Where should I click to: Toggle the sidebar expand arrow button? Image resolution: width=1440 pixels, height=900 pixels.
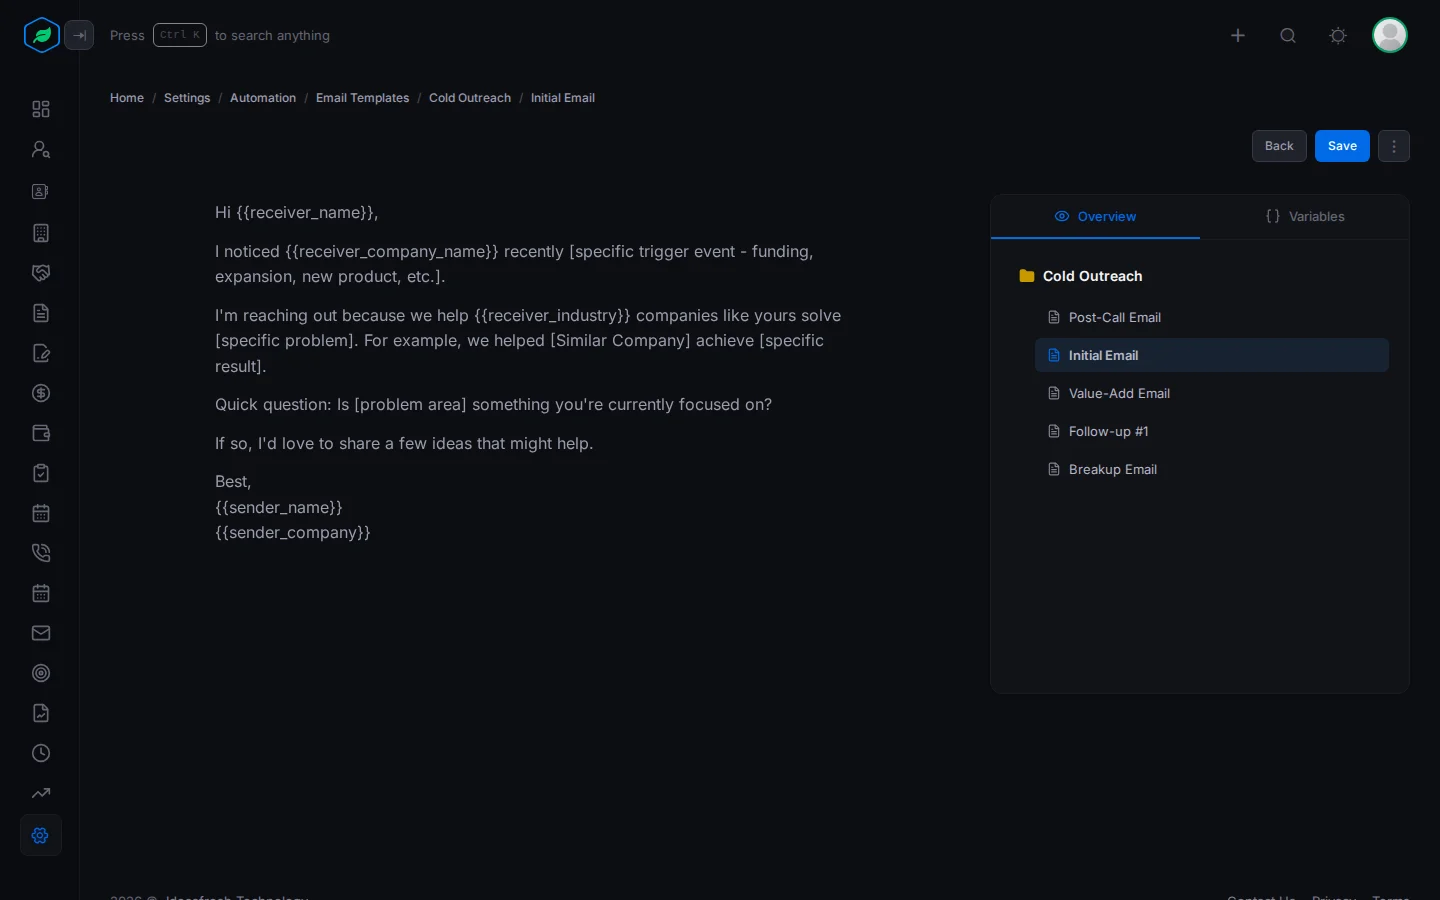[79, 35]
